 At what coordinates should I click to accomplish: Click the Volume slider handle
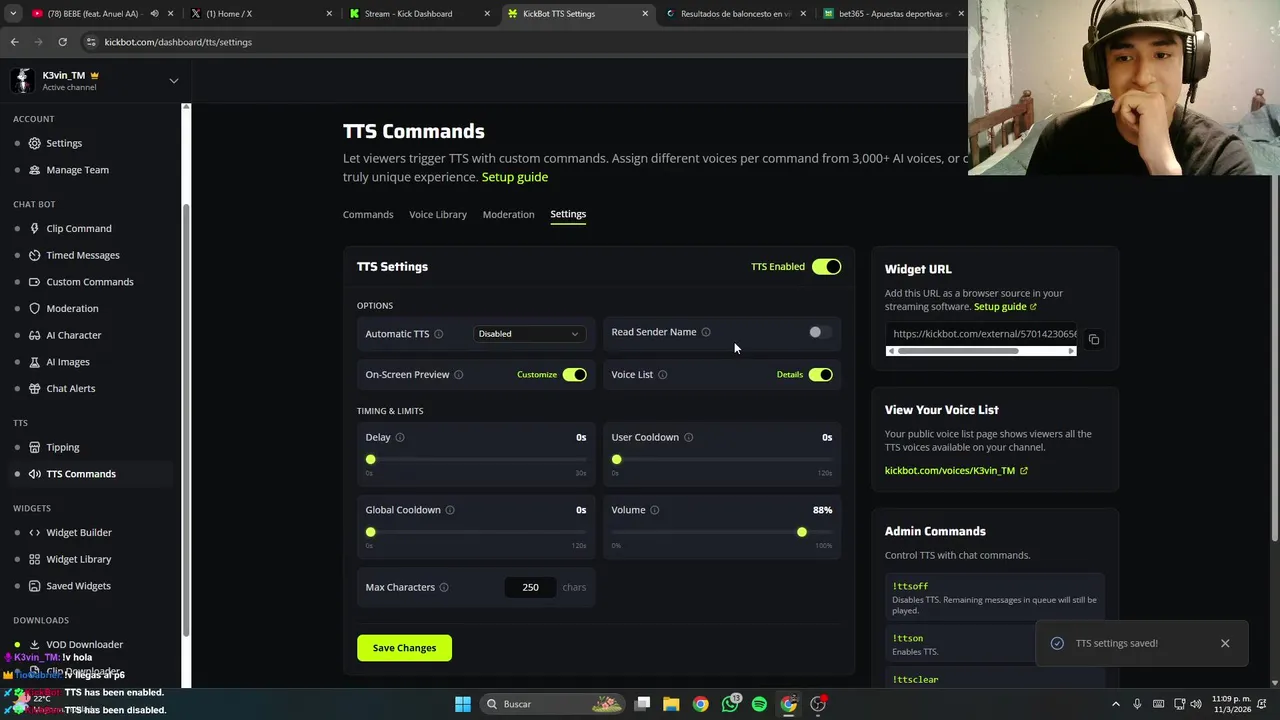[x=802, y=532]
